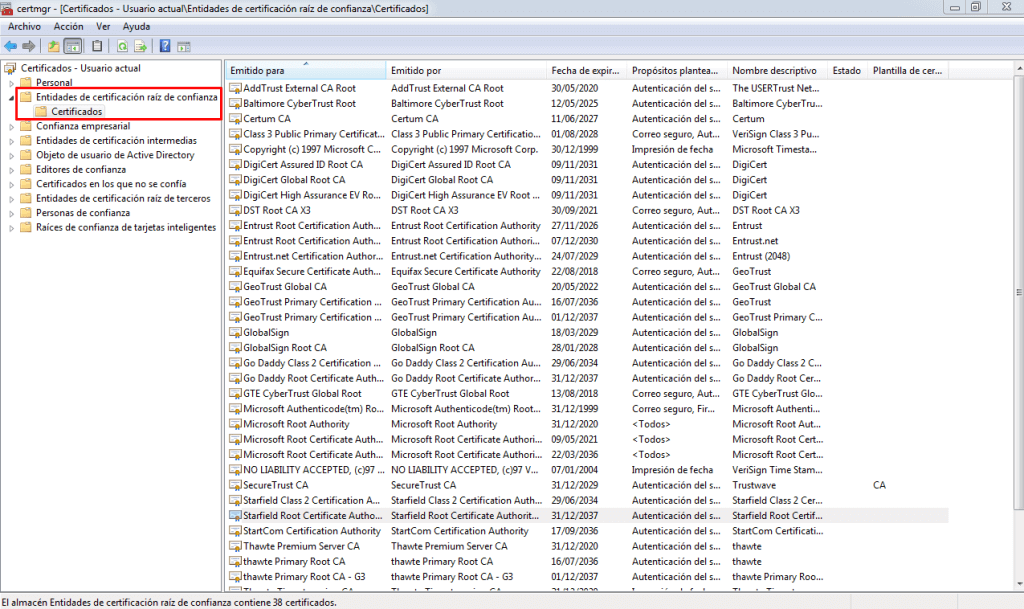Viewport: 1024px width, 609px height.
Task: Click the Export list toolbar icon
Action: coord(140,46)
